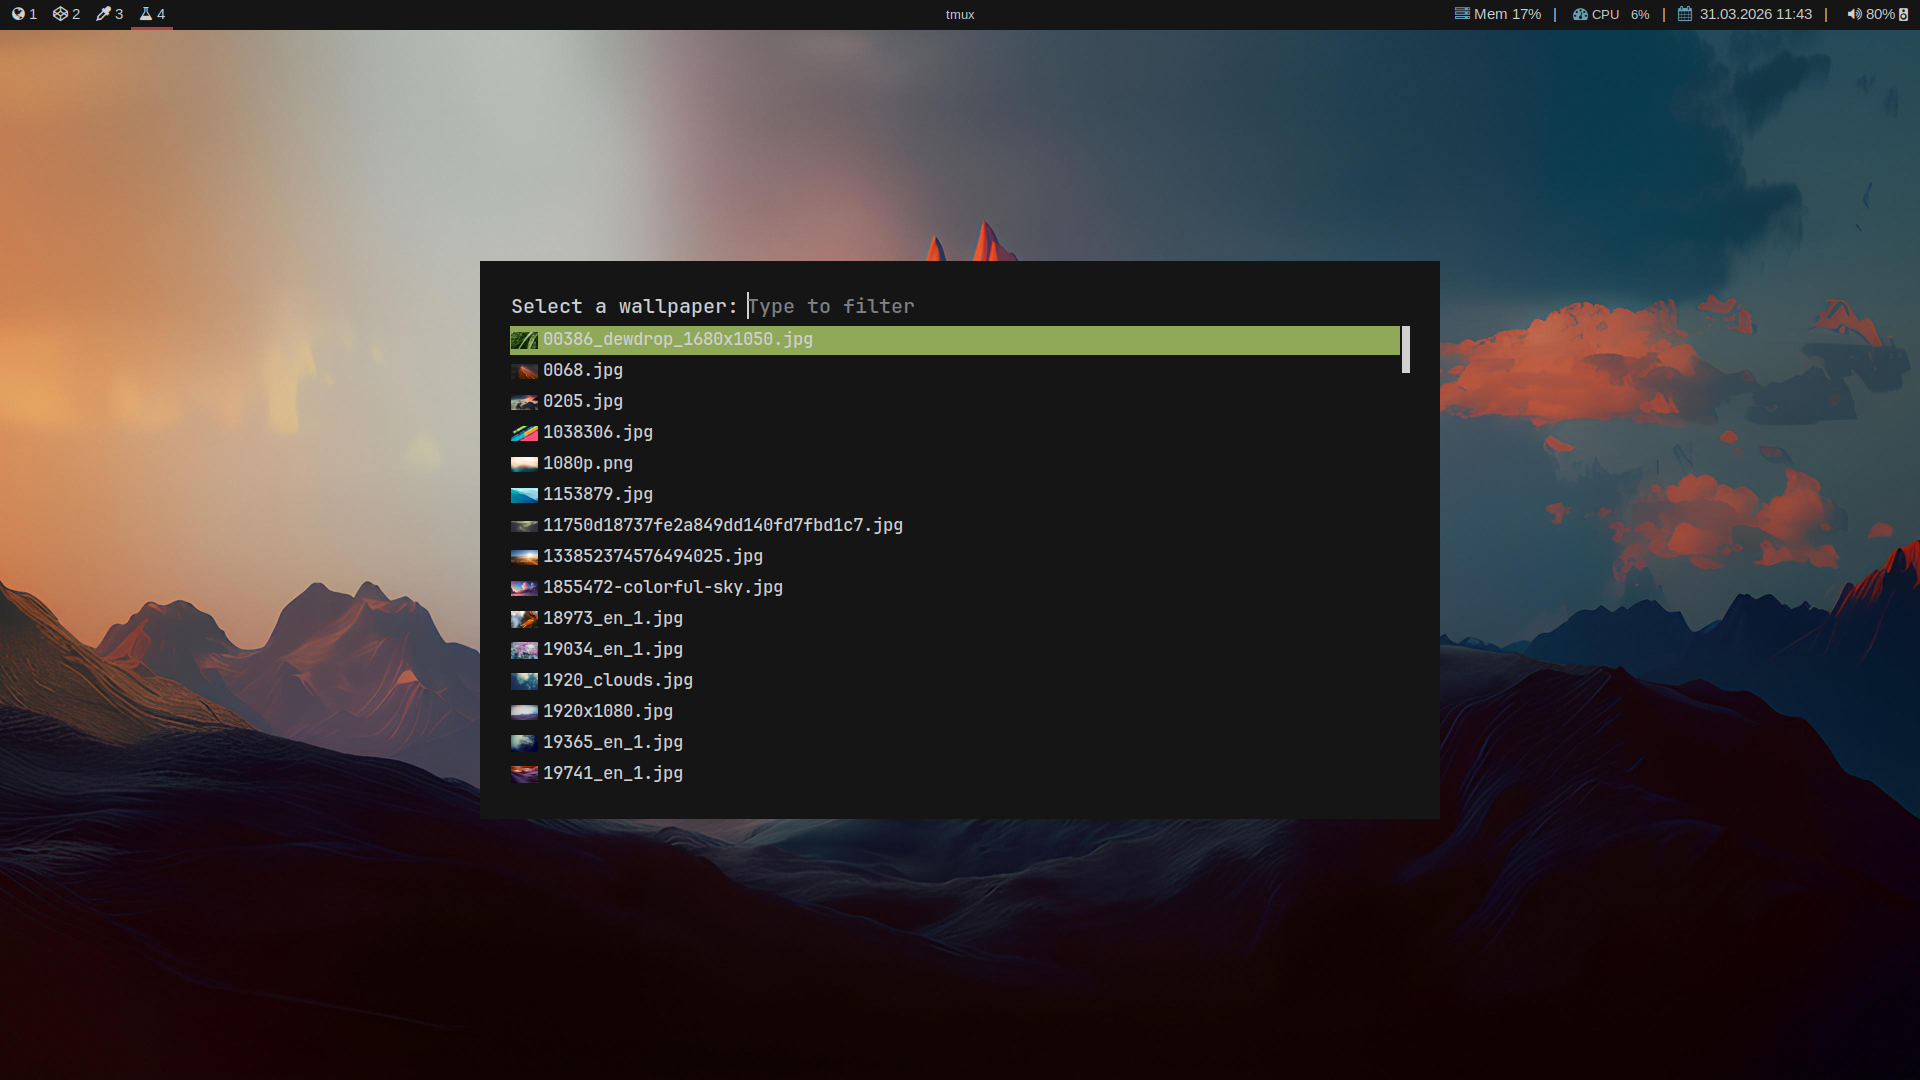
Task: Select 1153879.jpg wallpaper
Action: coord(597,495)
